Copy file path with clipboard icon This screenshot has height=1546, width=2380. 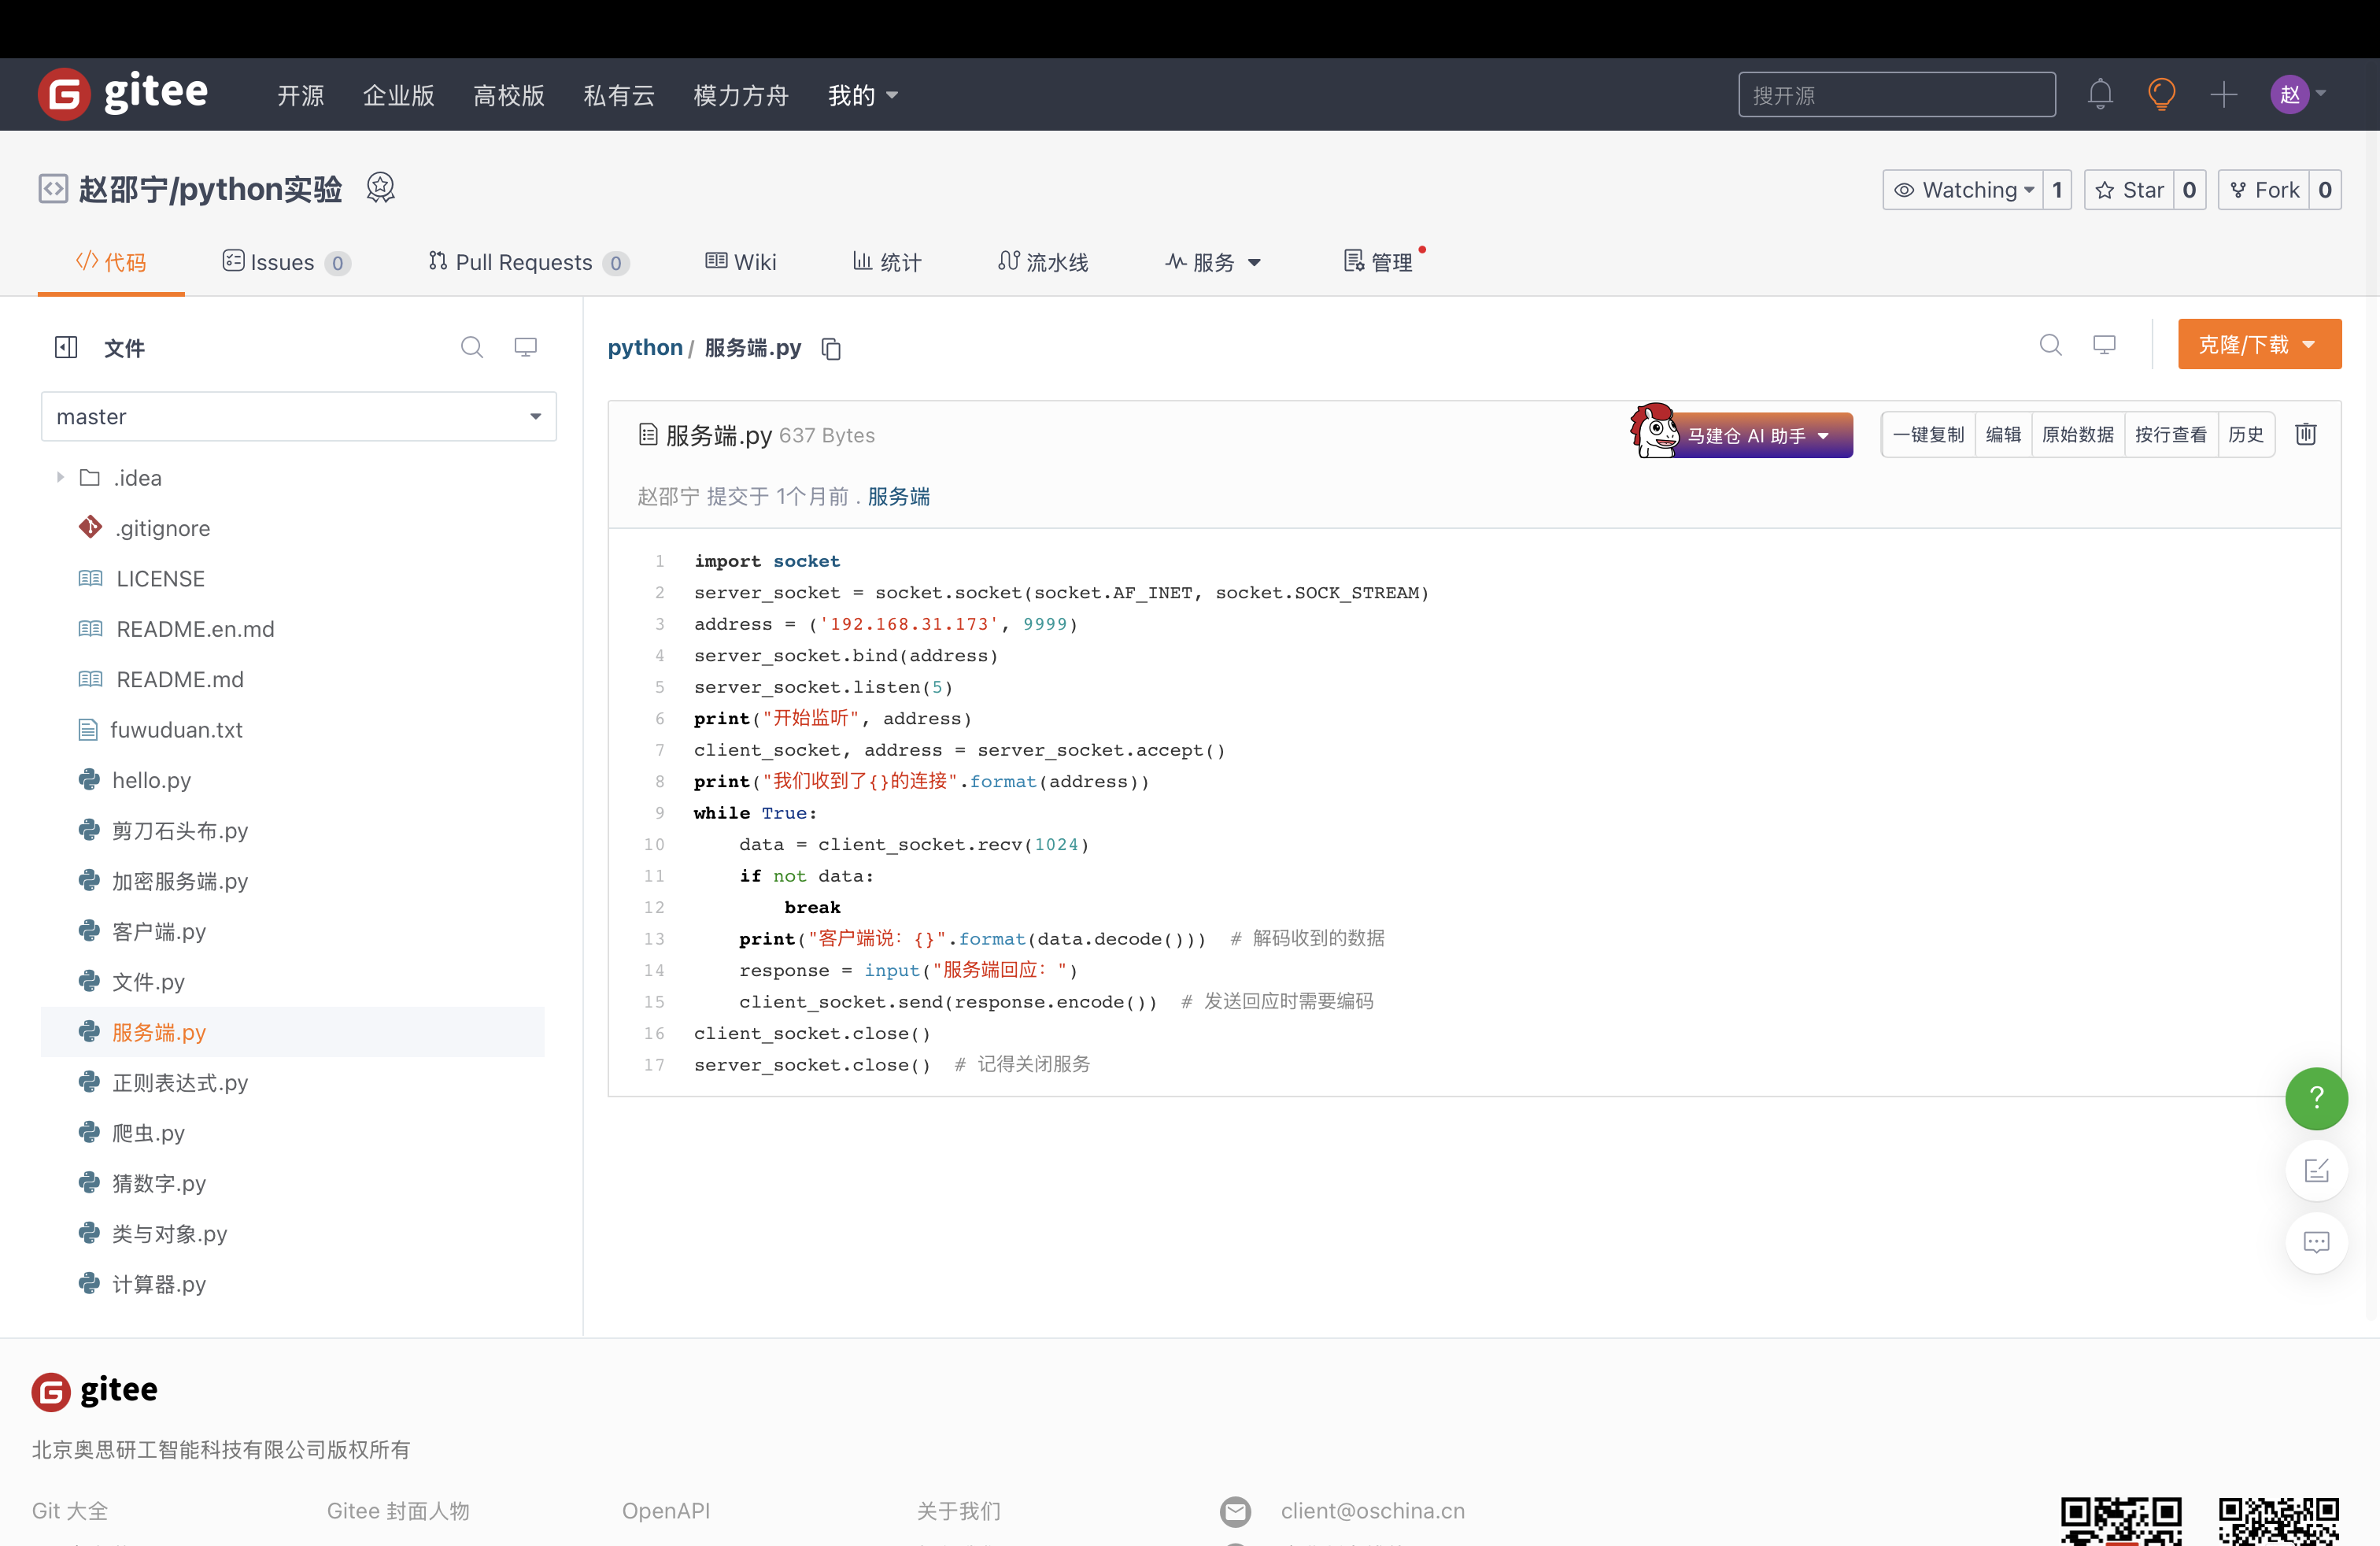tap(831, 349)
